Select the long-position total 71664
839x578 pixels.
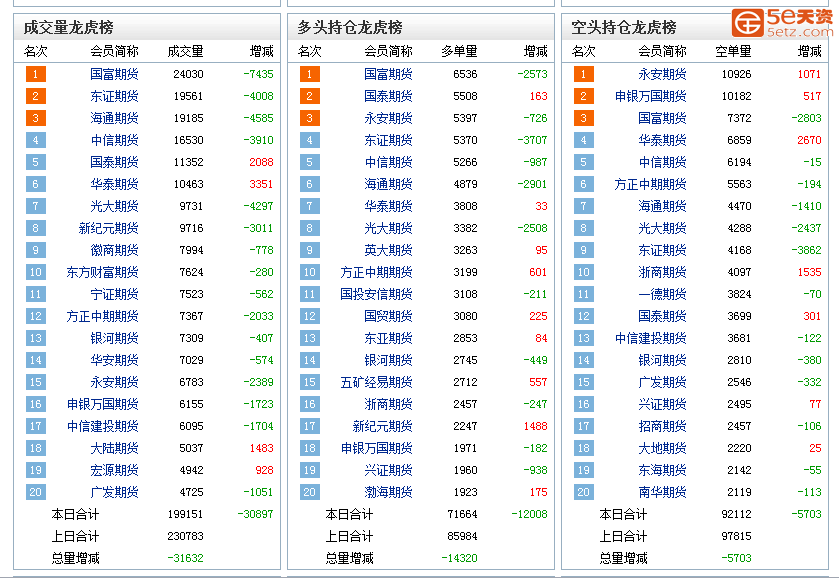point(462,514)
